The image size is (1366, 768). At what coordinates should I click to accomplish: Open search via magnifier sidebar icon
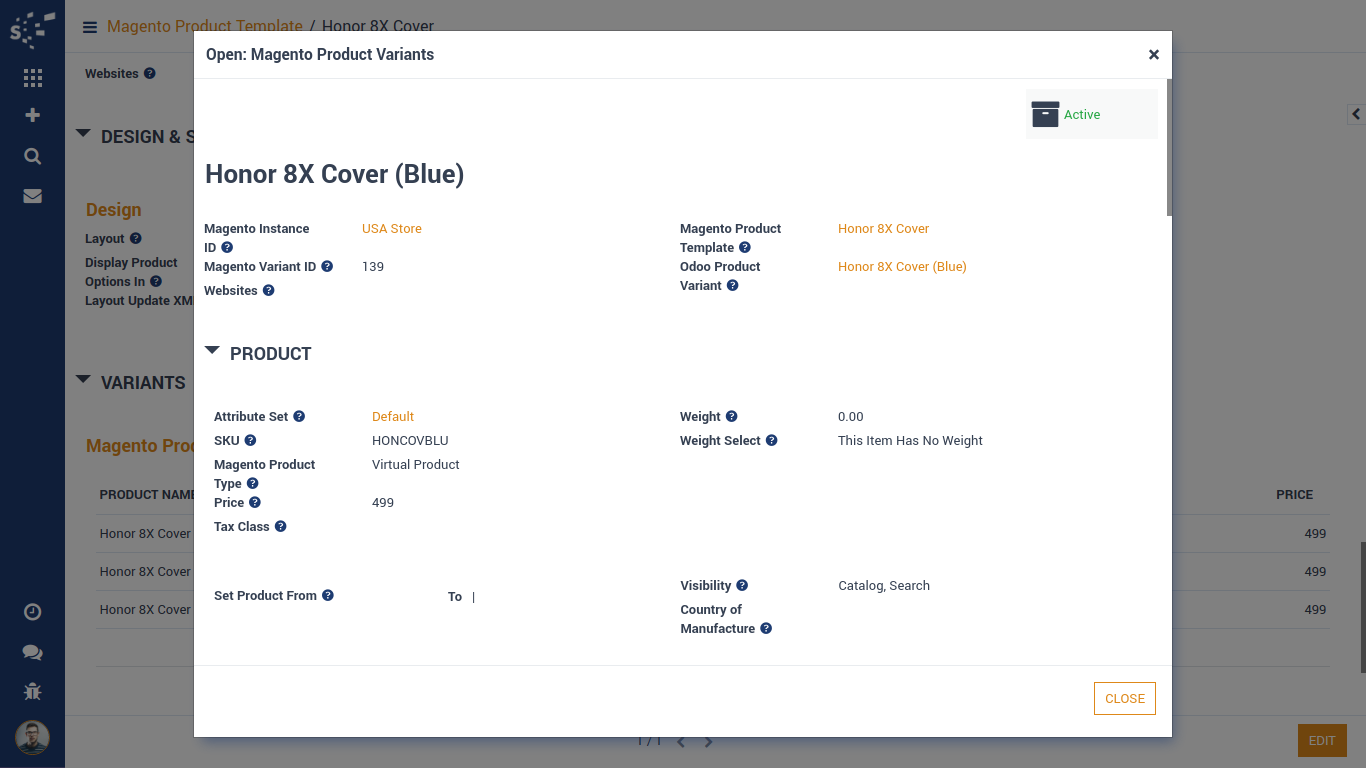[32, 156]
